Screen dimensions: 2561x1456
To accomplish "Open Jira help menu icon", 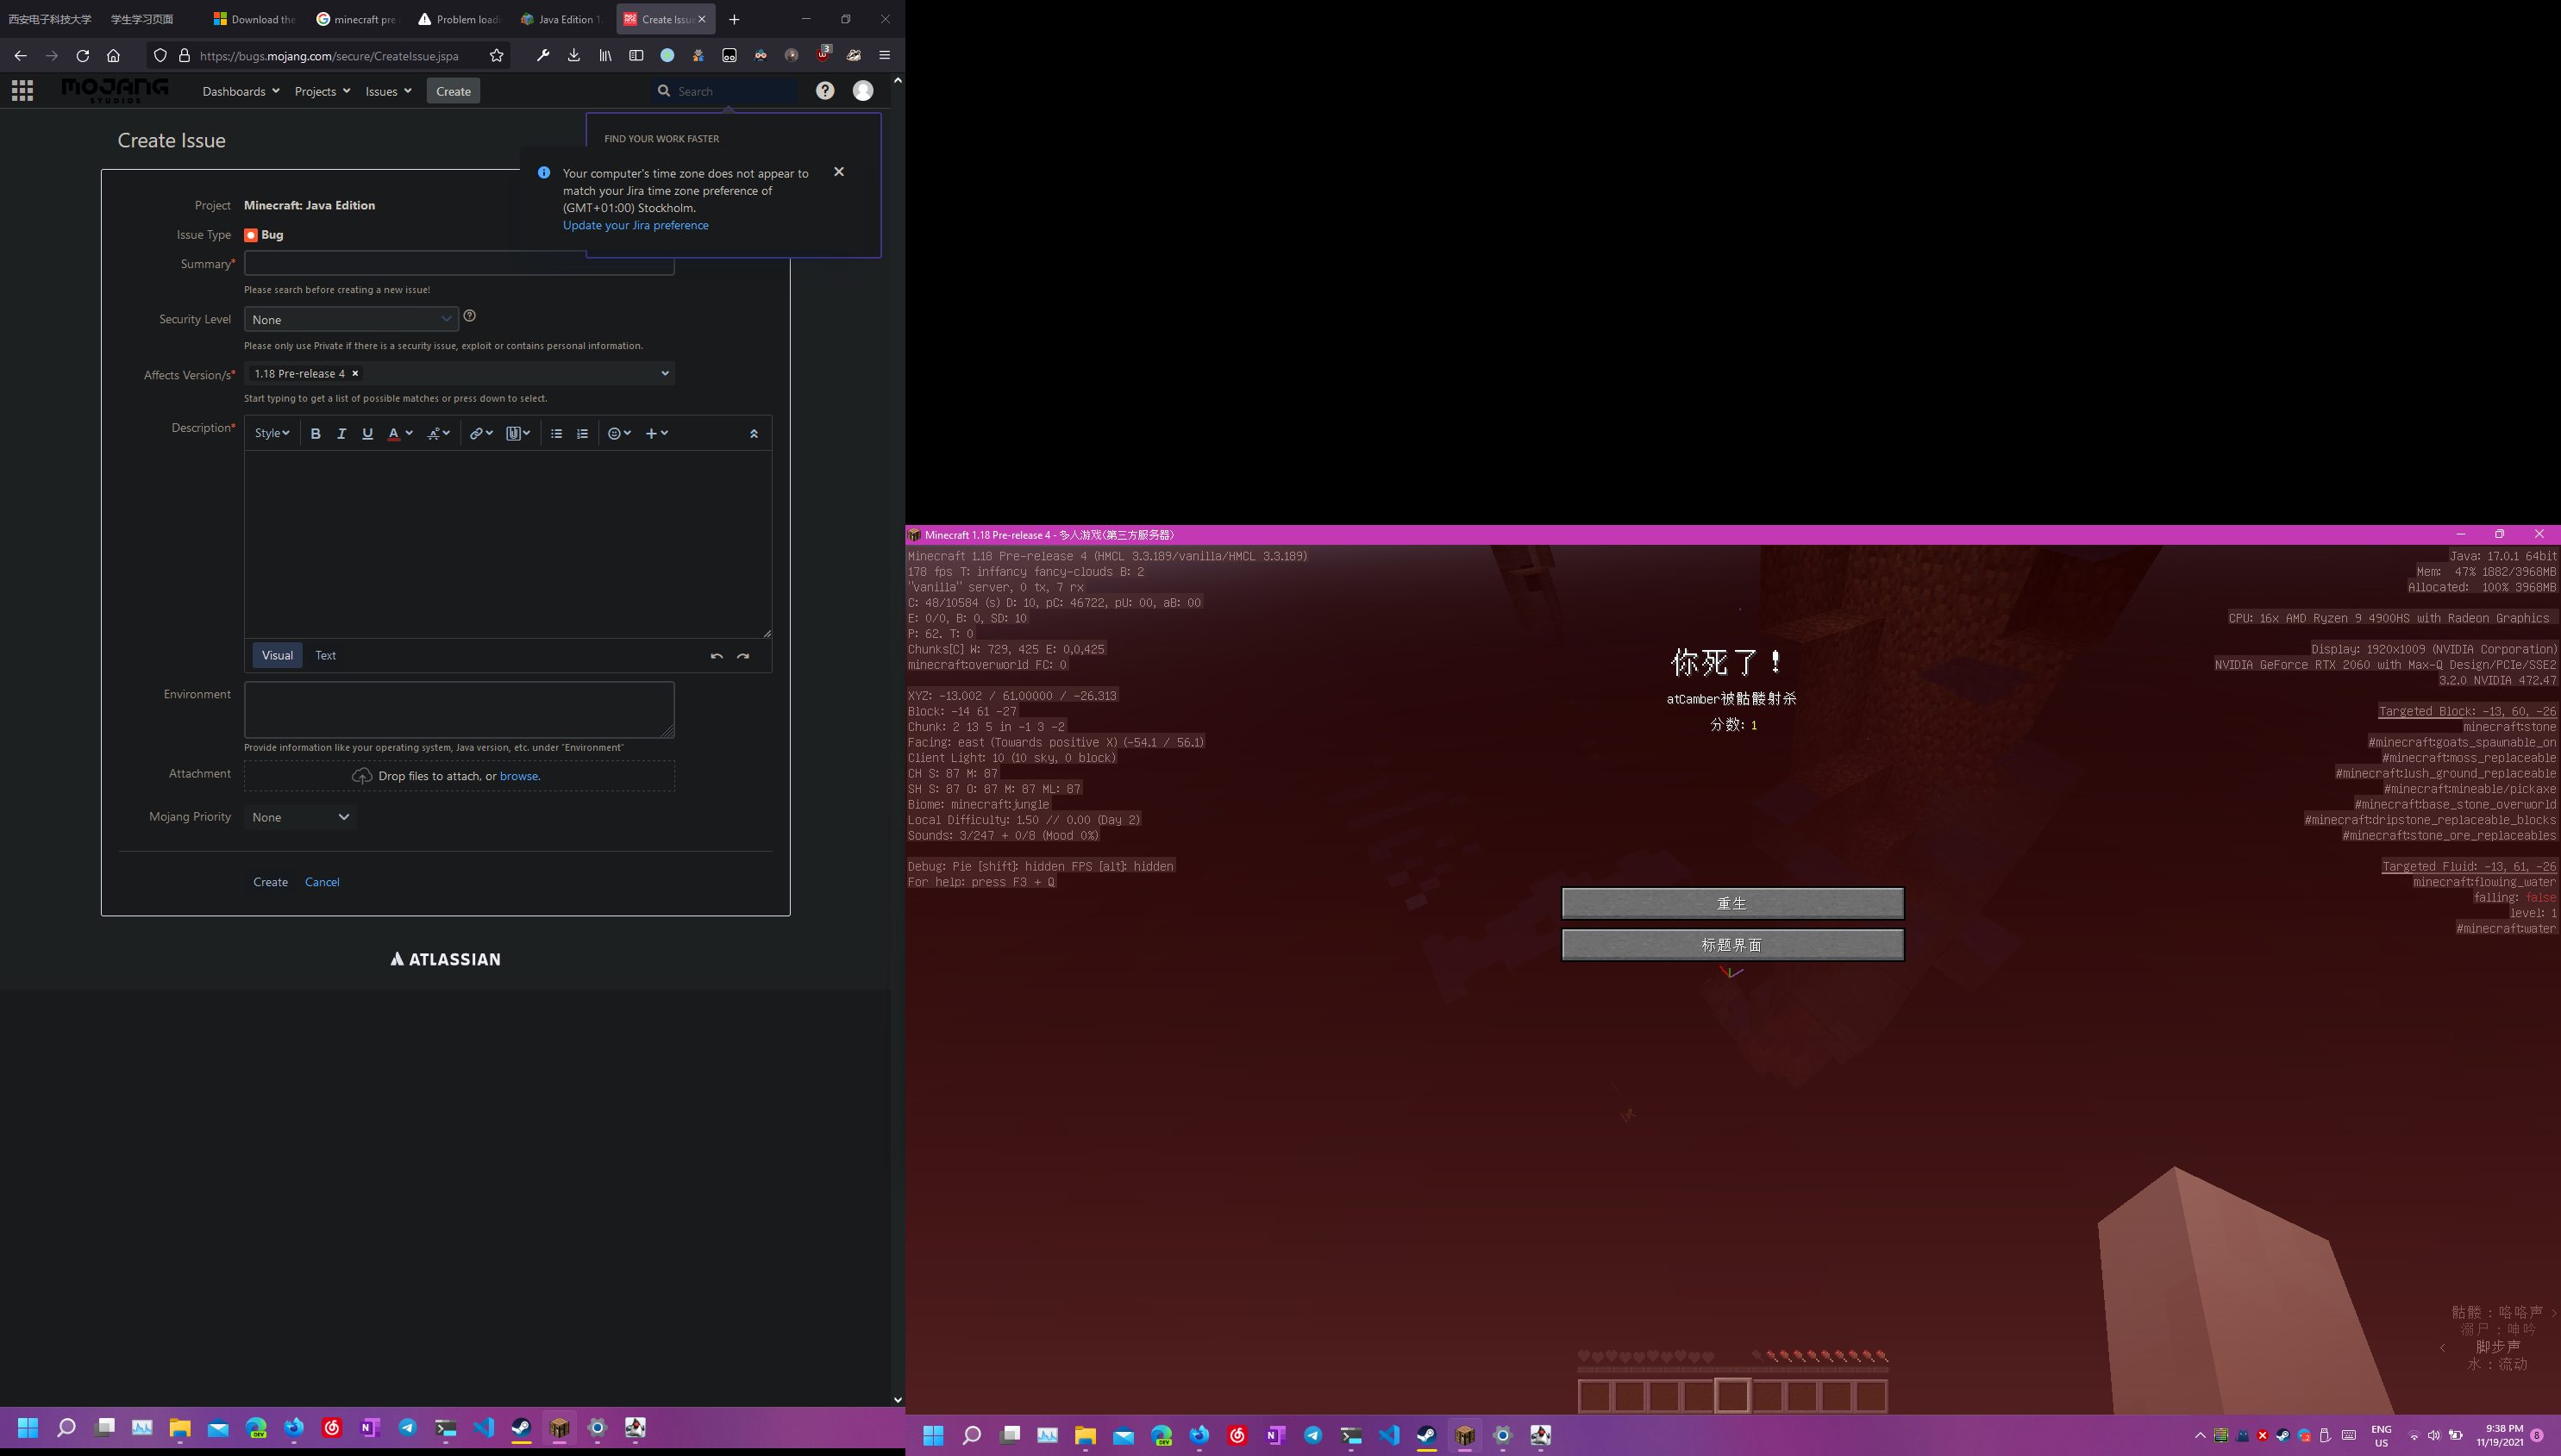I will 825,91.
